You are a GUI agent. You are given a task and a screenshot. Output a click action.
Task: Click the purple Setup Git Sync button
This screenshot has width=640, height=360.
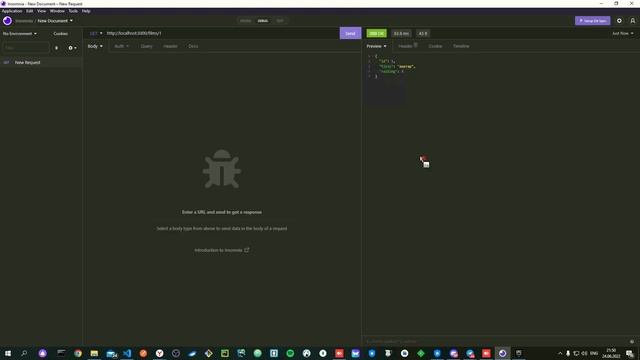click(x=593, y=21)
